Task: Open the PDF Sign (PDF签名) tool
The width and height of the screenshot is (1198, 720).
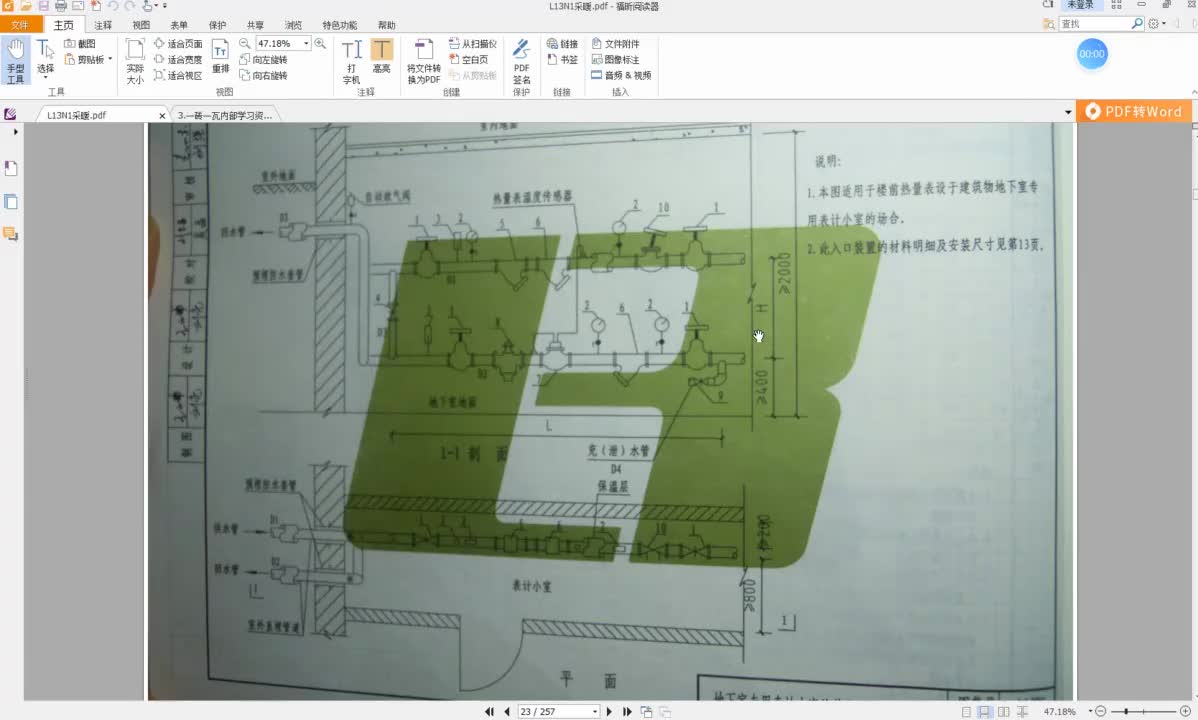Action: tap(521, 61)
